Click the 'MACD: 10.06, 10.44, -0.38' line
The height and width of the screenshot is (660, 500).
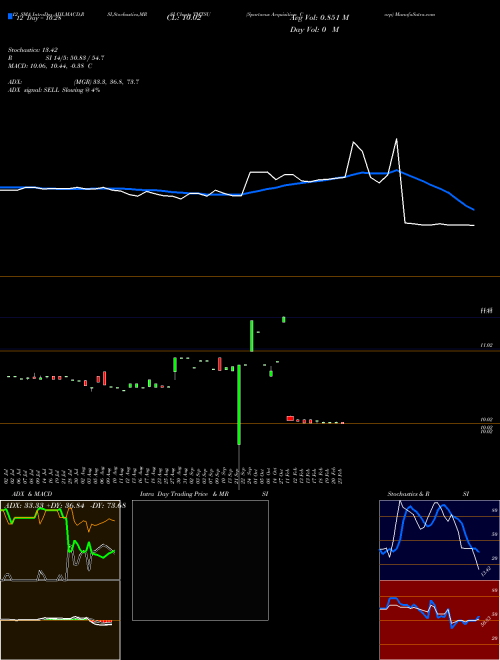(46, 66)
